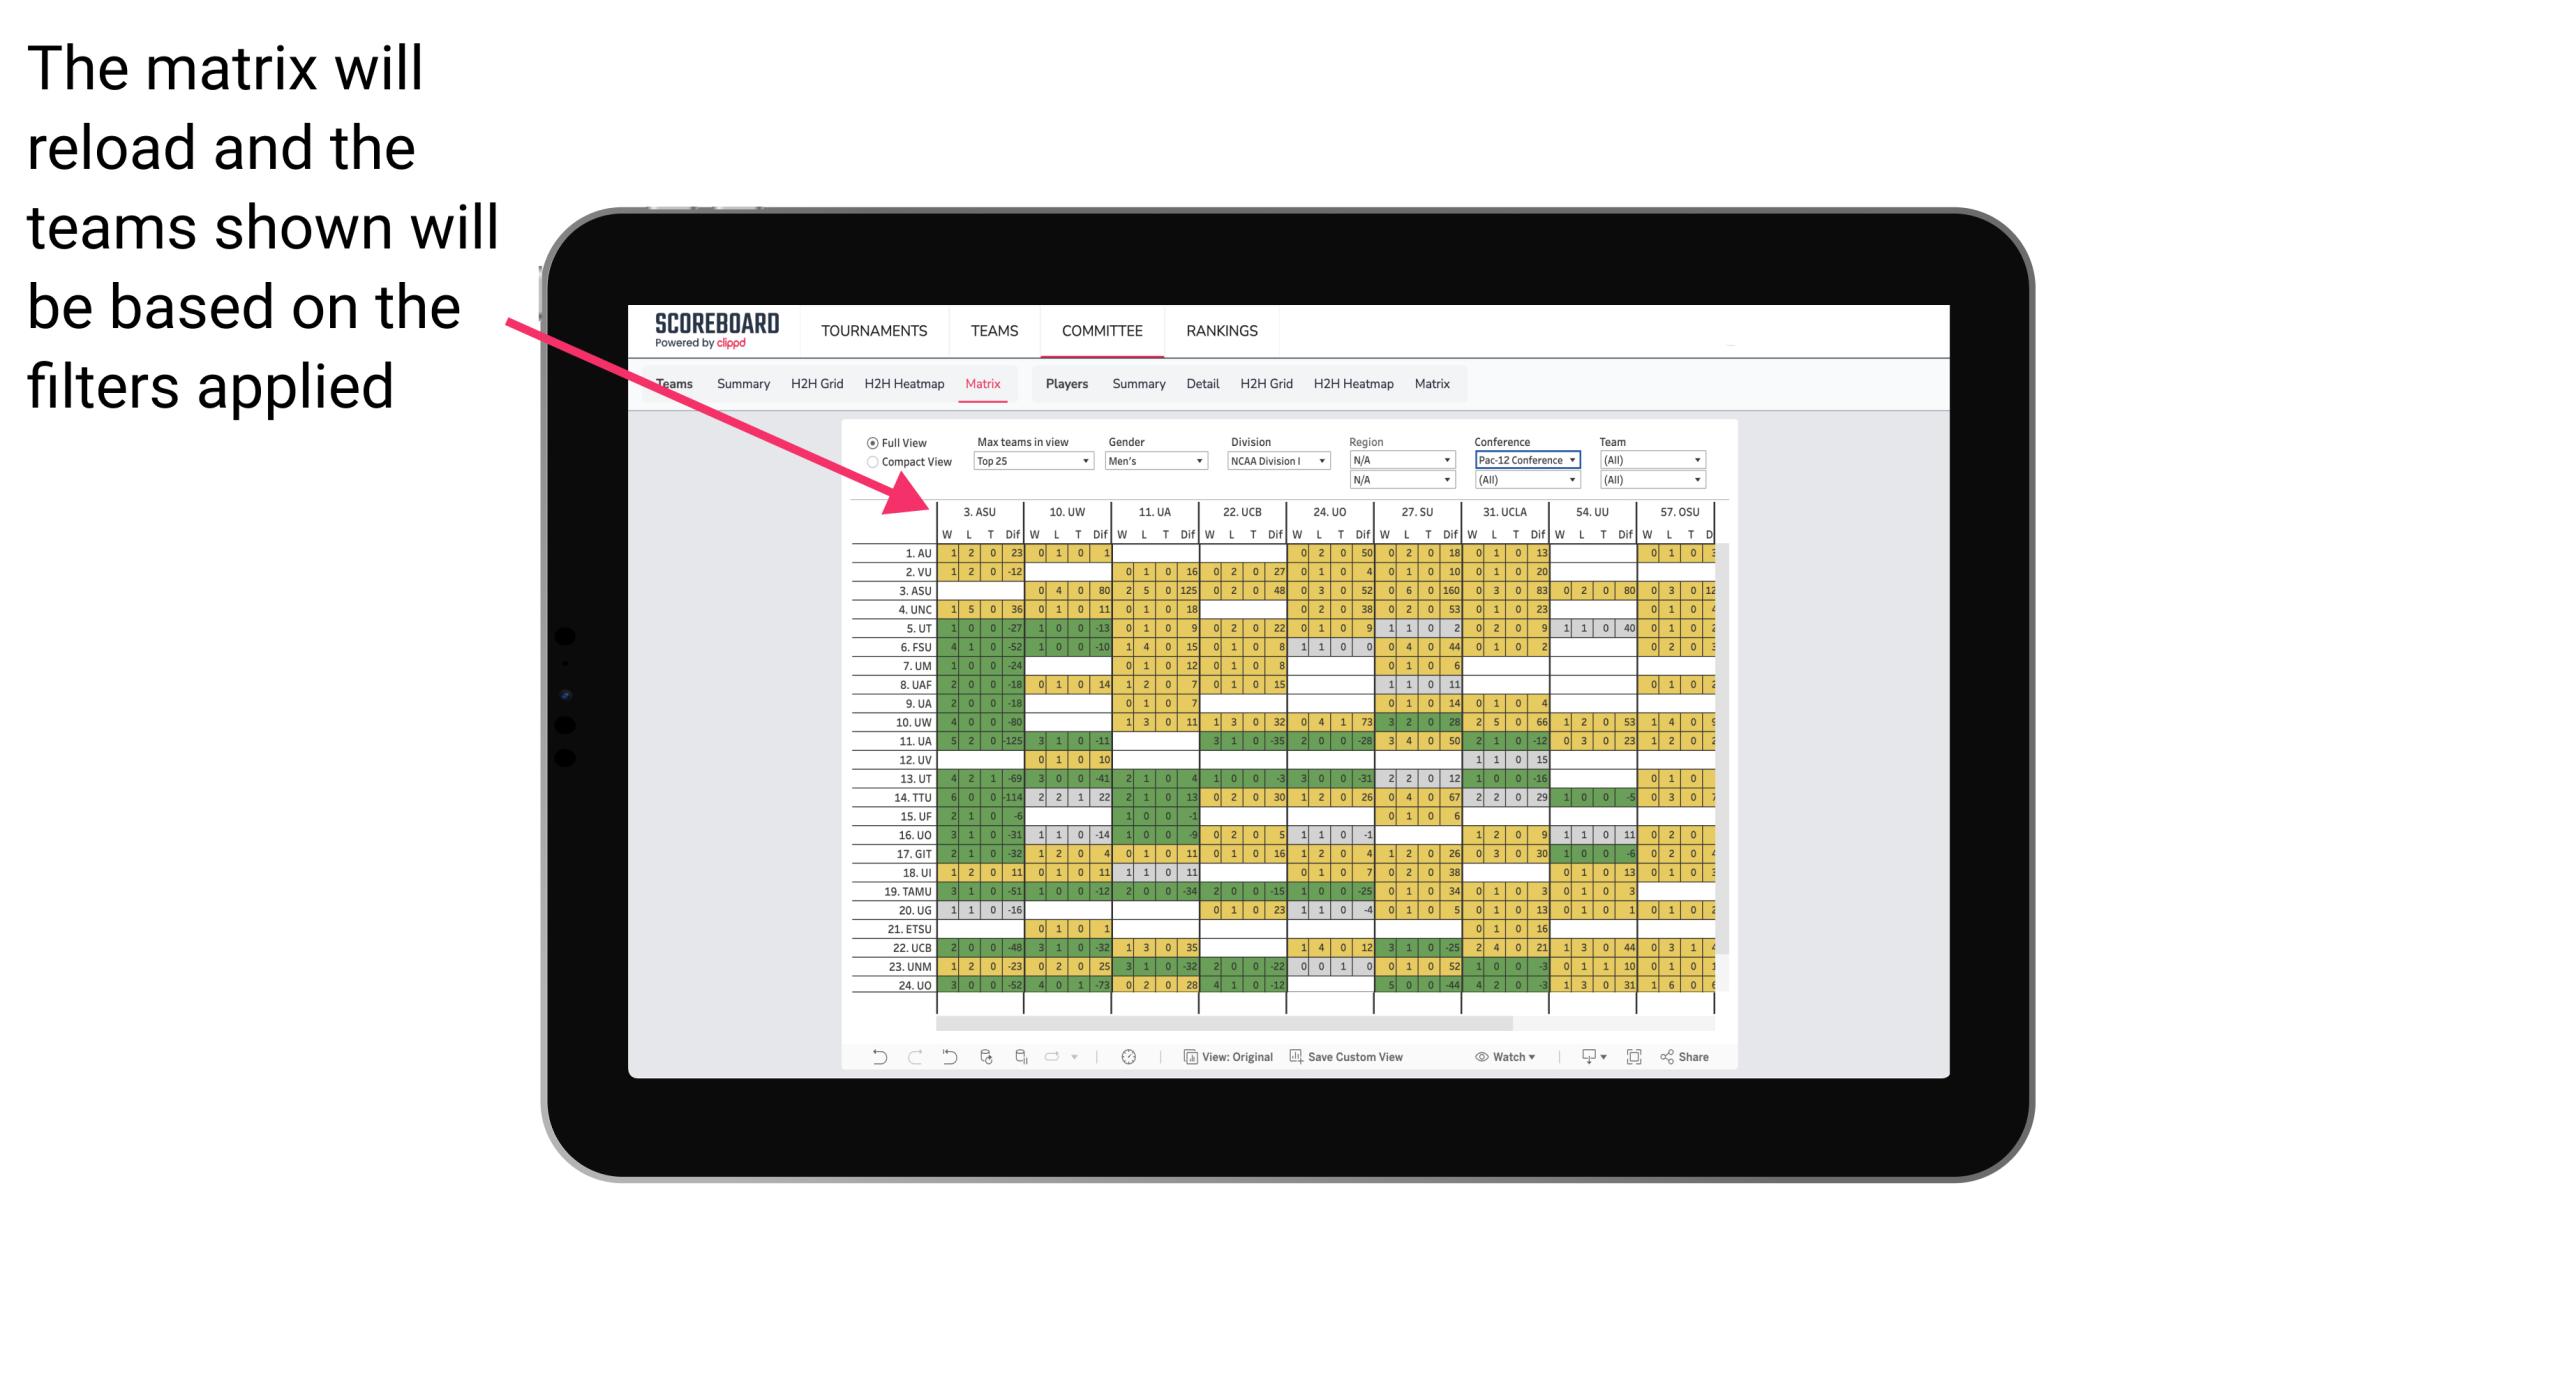
Task: Click TOURNAMENTS in the main menu
Action: (x=873, y=330)
